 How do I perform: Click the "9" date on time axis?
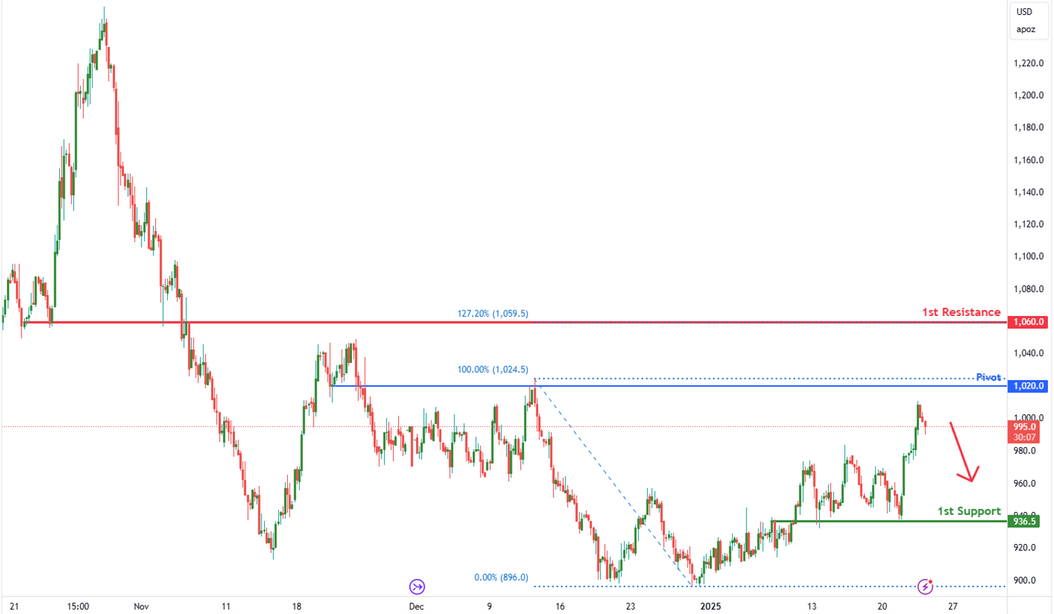click(x=489, y=606)
